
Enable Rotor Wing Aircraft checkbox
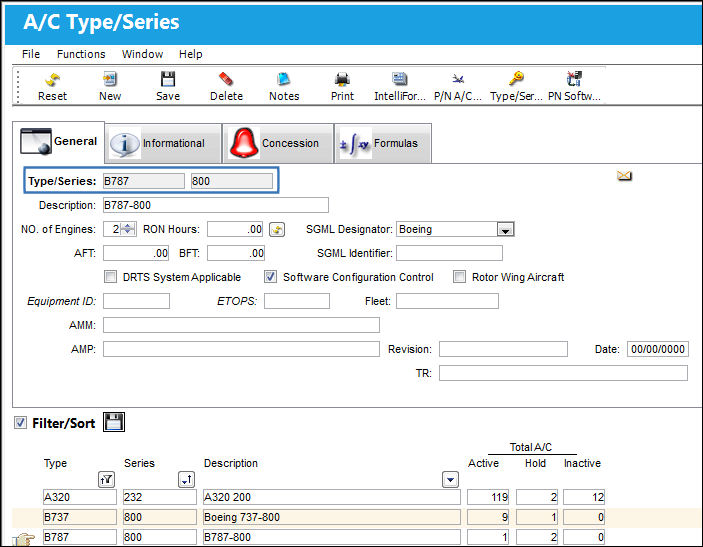coord(459,277)
